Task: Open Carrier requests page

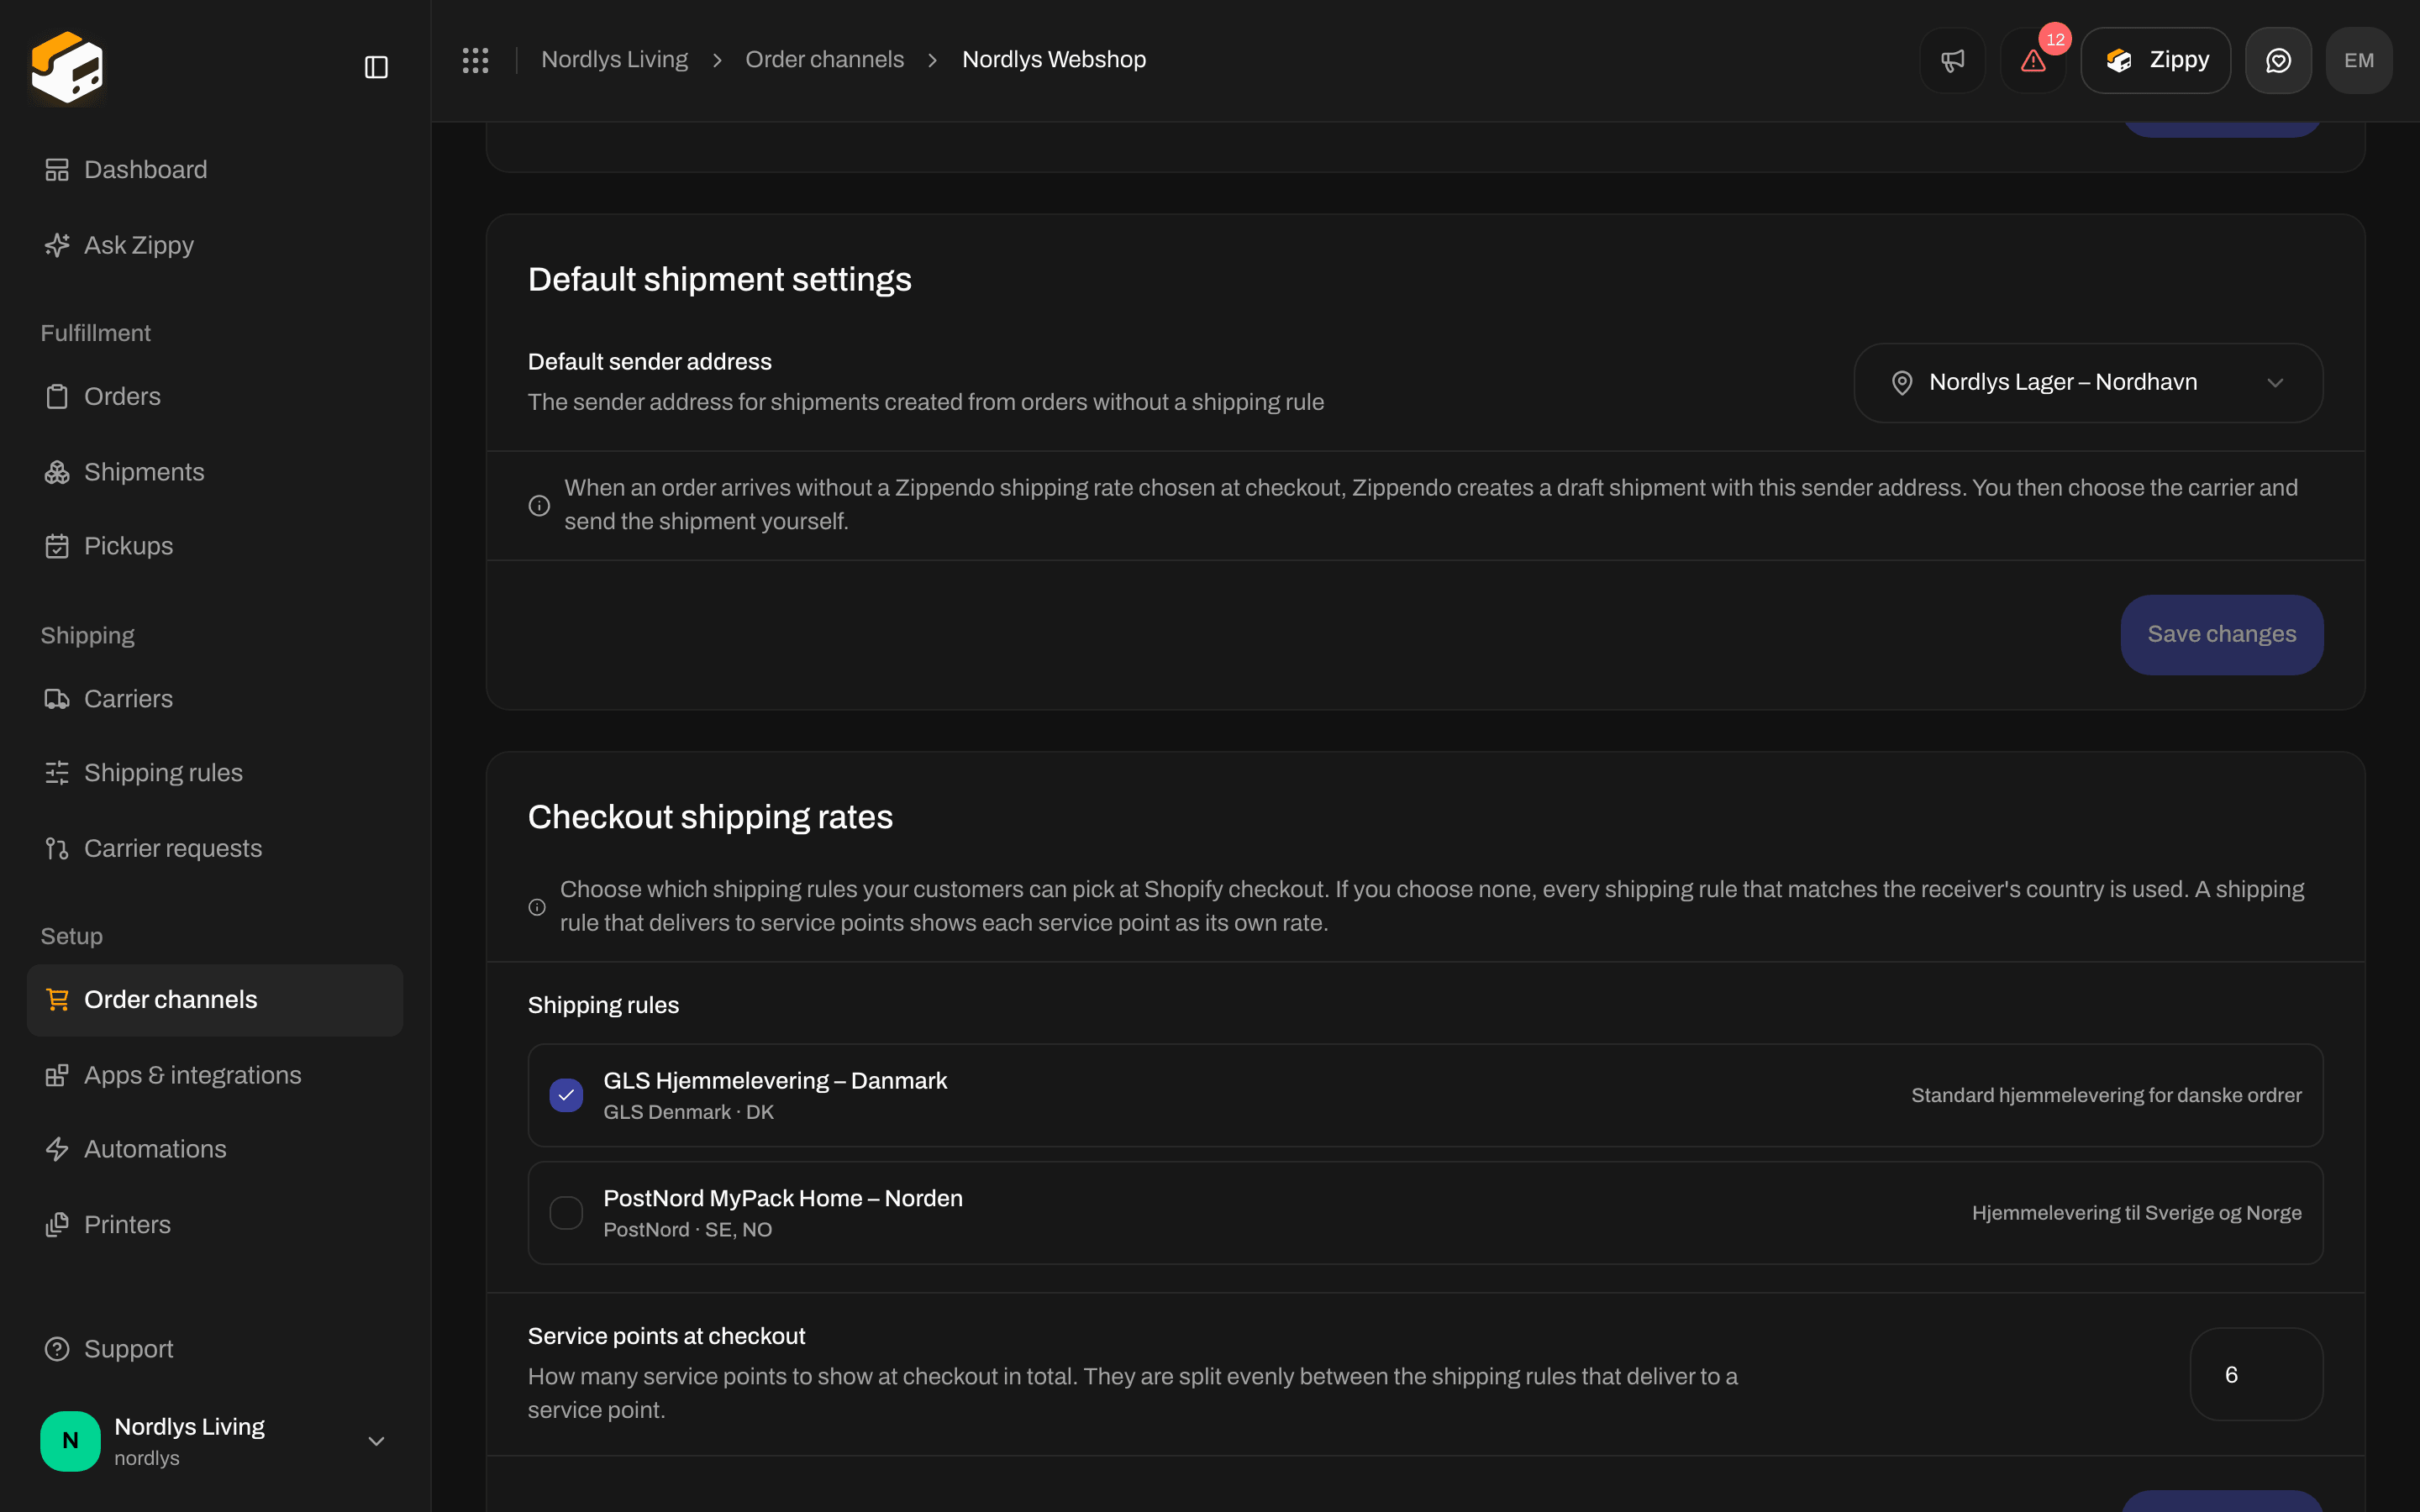Action: coord(215,848)
